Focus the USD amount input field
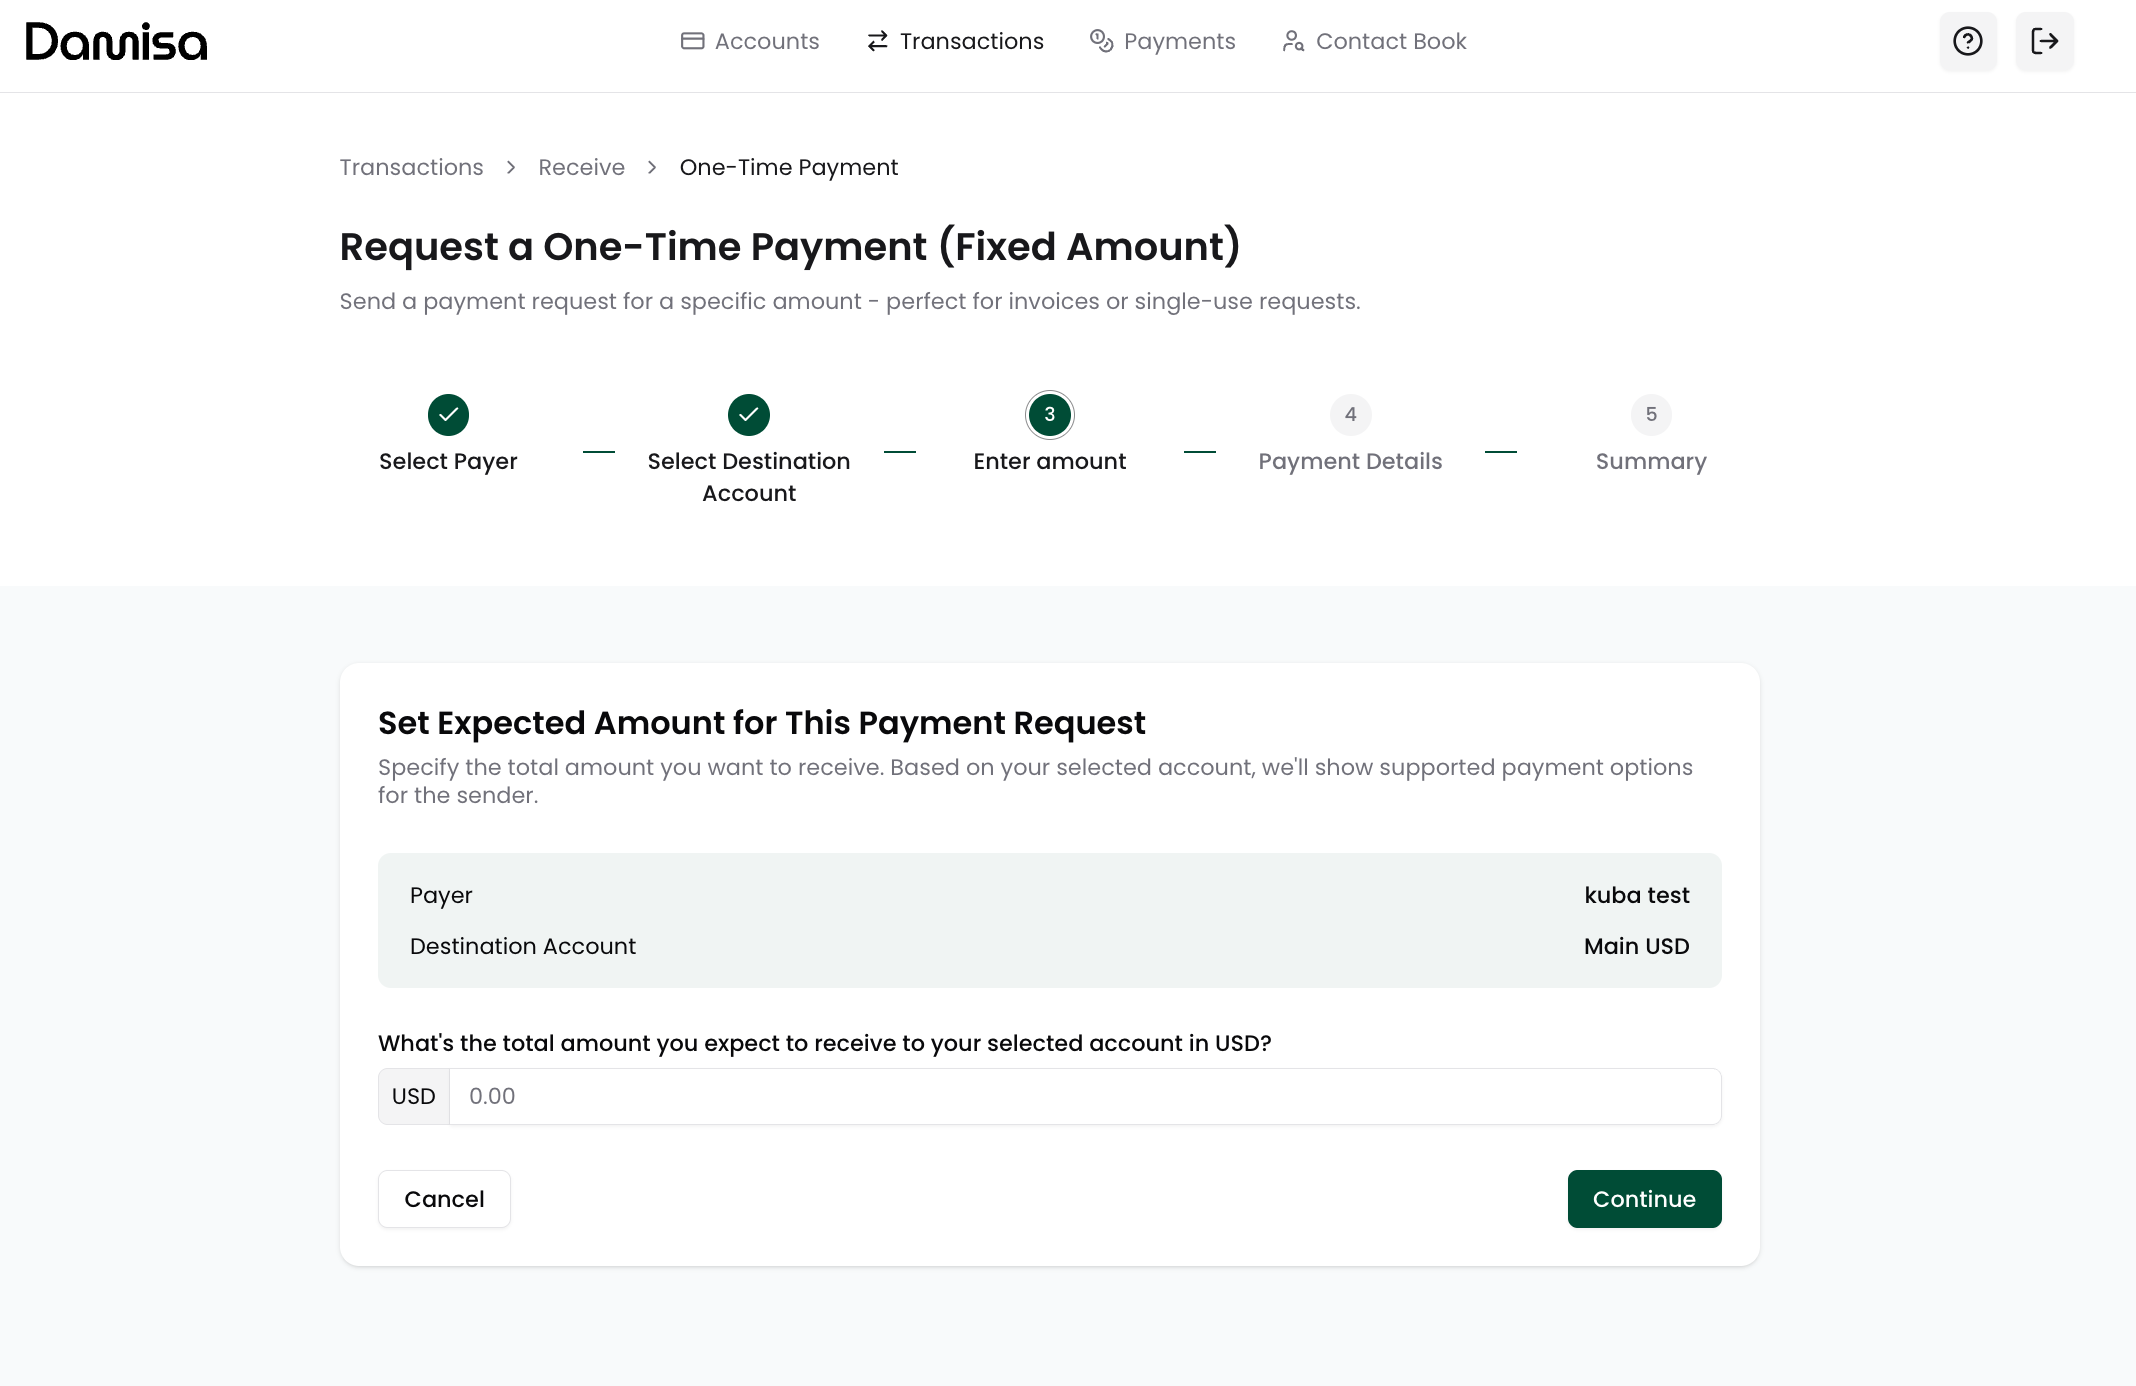The image size is (2136, 1386). 1084,1096
